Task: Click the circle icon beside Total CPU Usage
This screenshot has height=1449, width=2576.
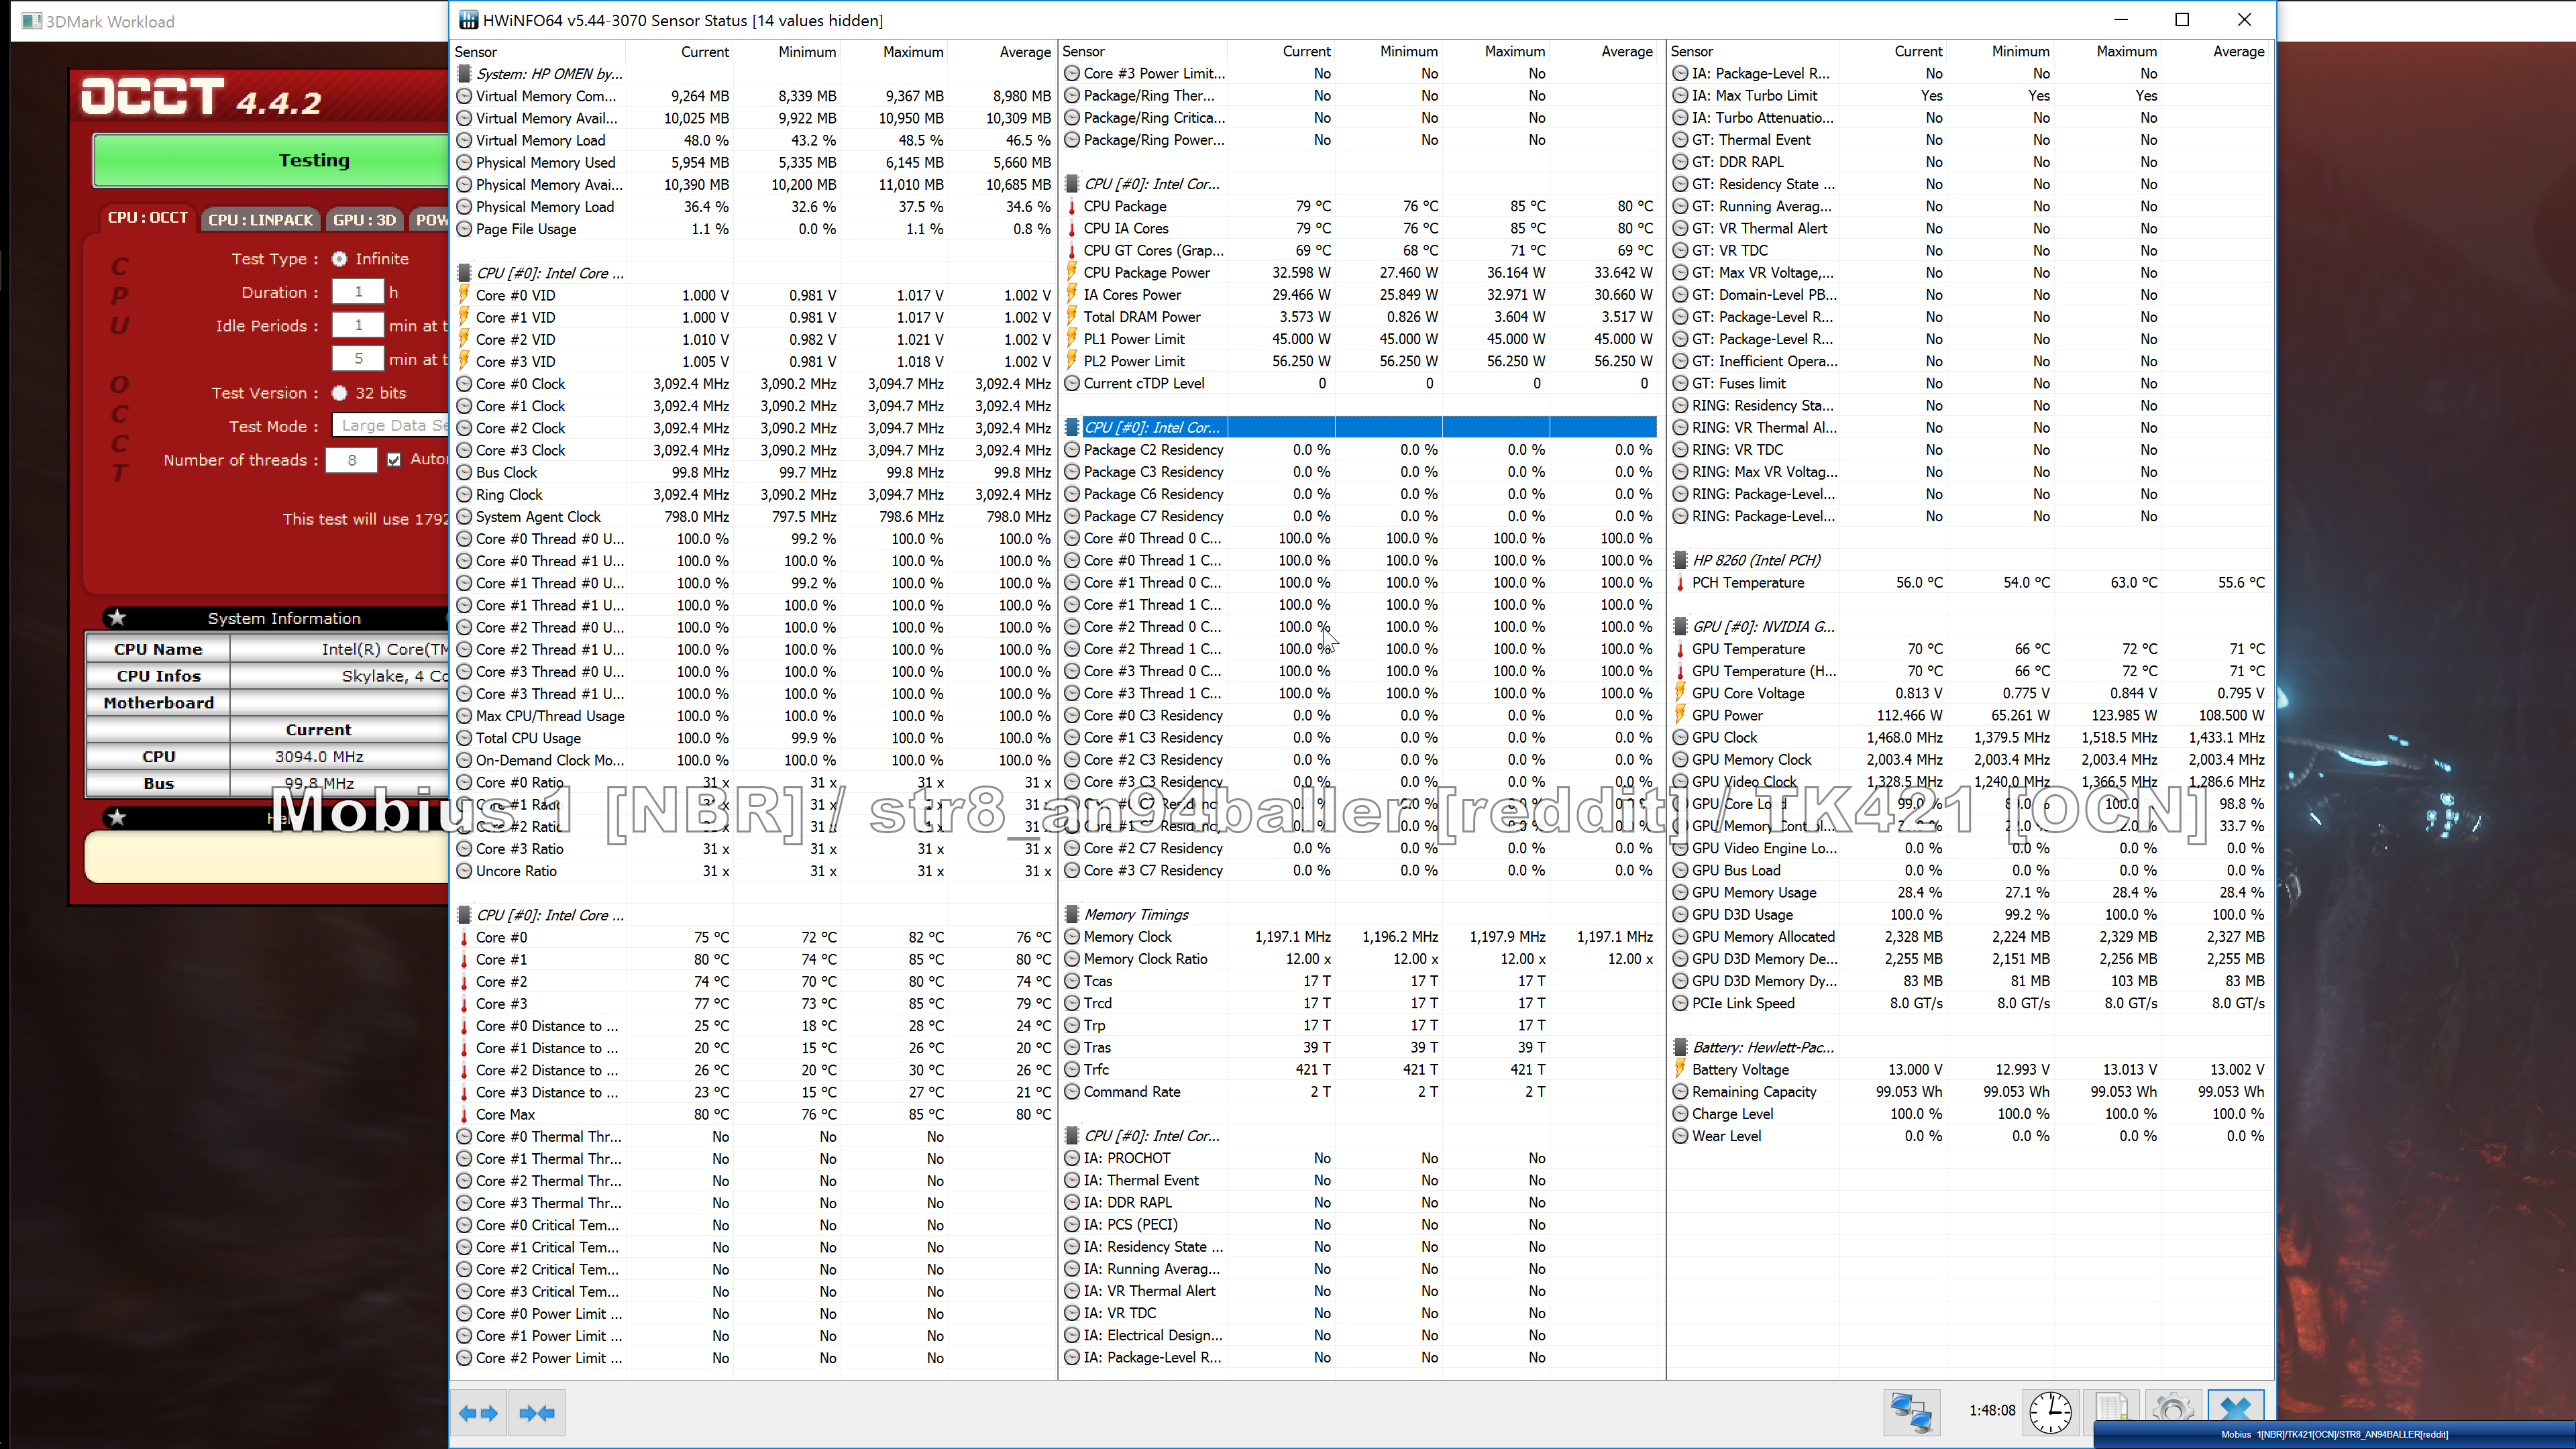Action: [x=464, y=738]
